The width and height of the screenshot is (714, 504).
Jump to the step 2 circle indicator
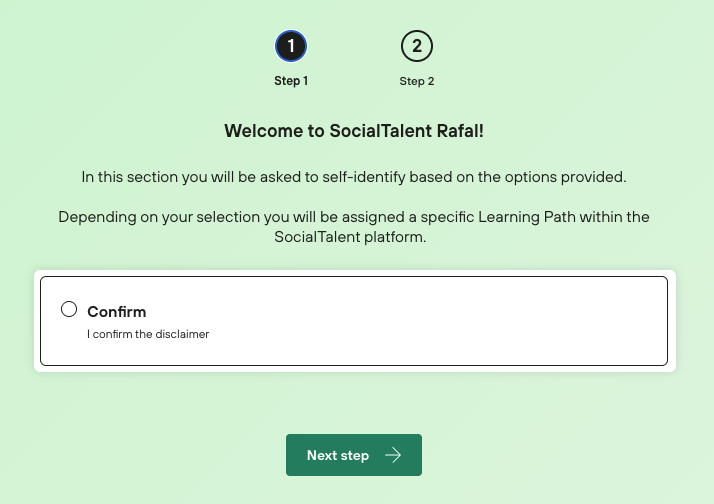(x=417, y=46)
